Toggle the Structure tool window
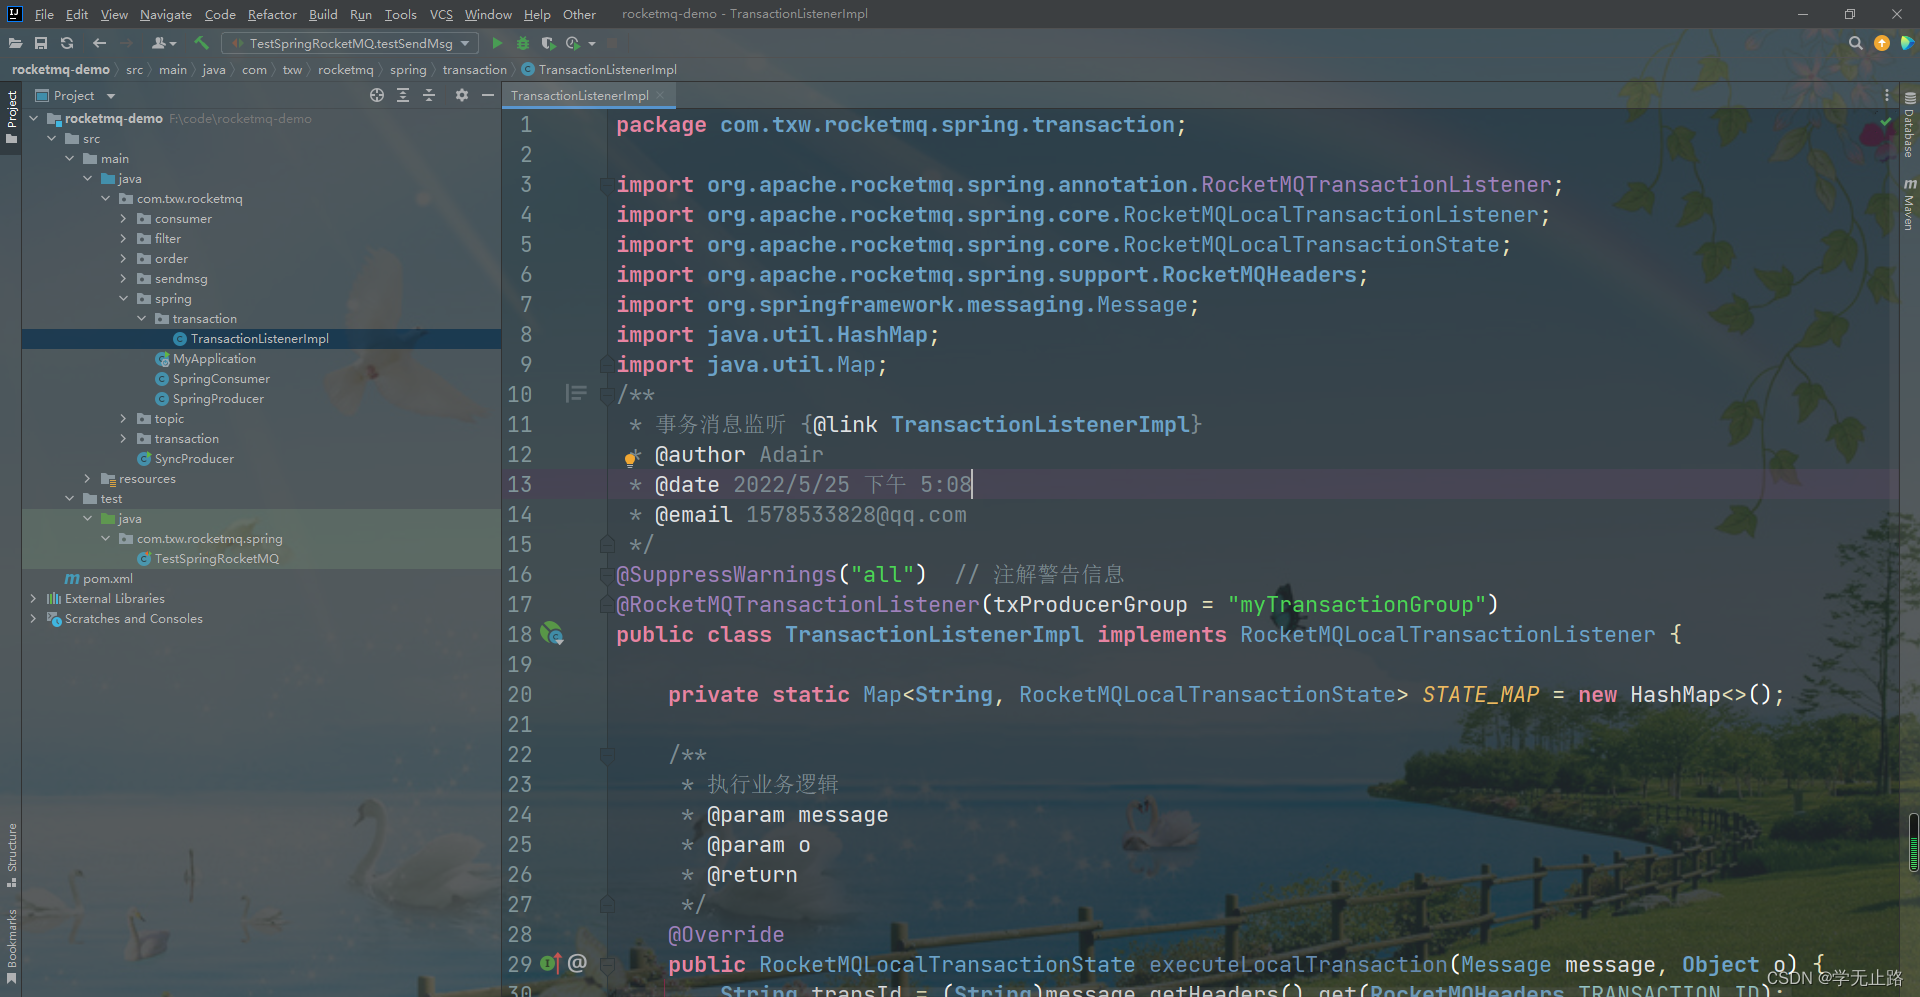 11,855
